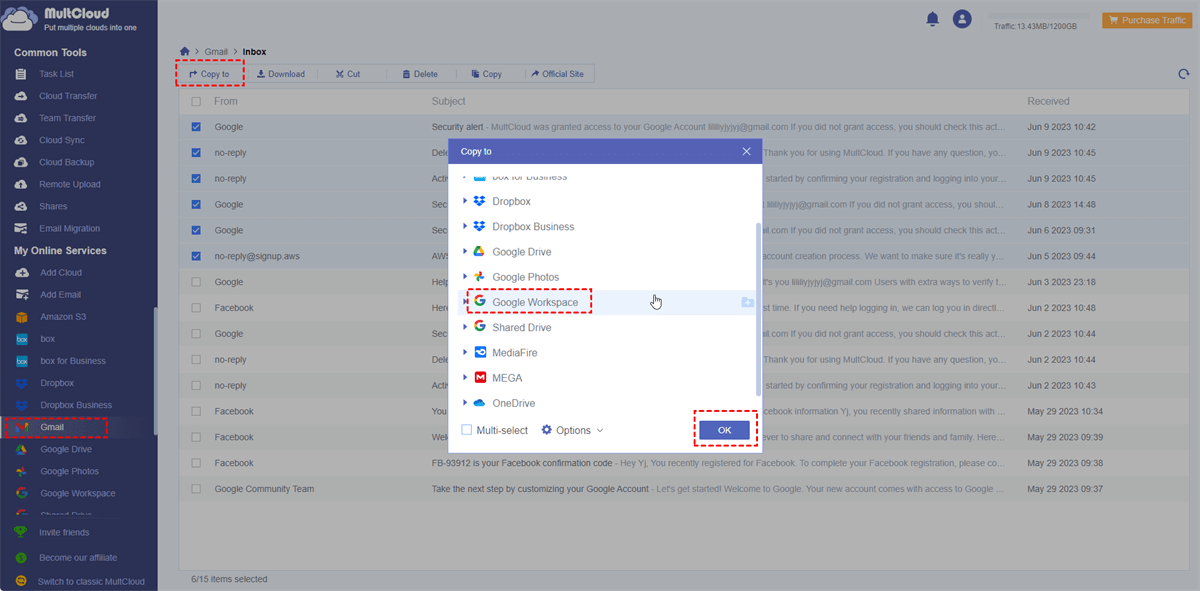The image size is (1200, 591).
Task: Open box for Business in the sidebar
Action: tap(72, 361)
